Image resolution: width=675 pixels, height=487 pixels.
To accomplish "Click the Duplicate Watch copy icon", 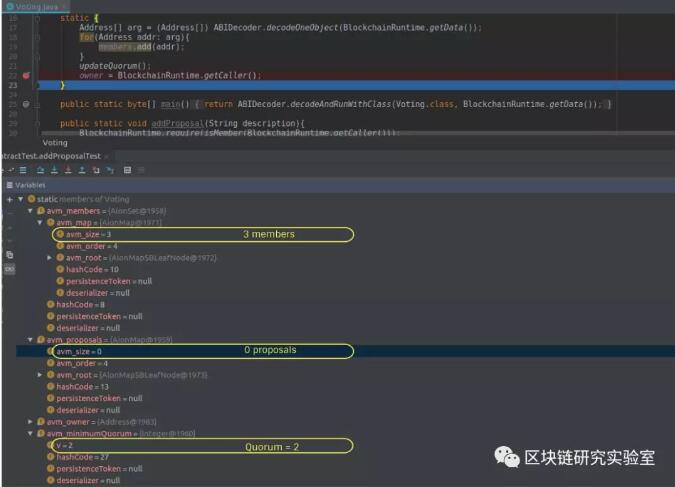I will [x=9, y=255].
